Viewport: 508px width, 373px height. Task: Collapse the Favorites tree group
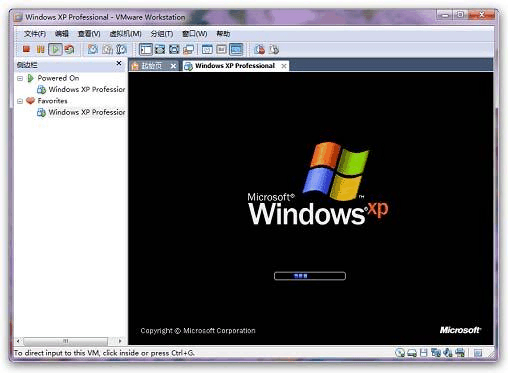[x=20, y=101]
